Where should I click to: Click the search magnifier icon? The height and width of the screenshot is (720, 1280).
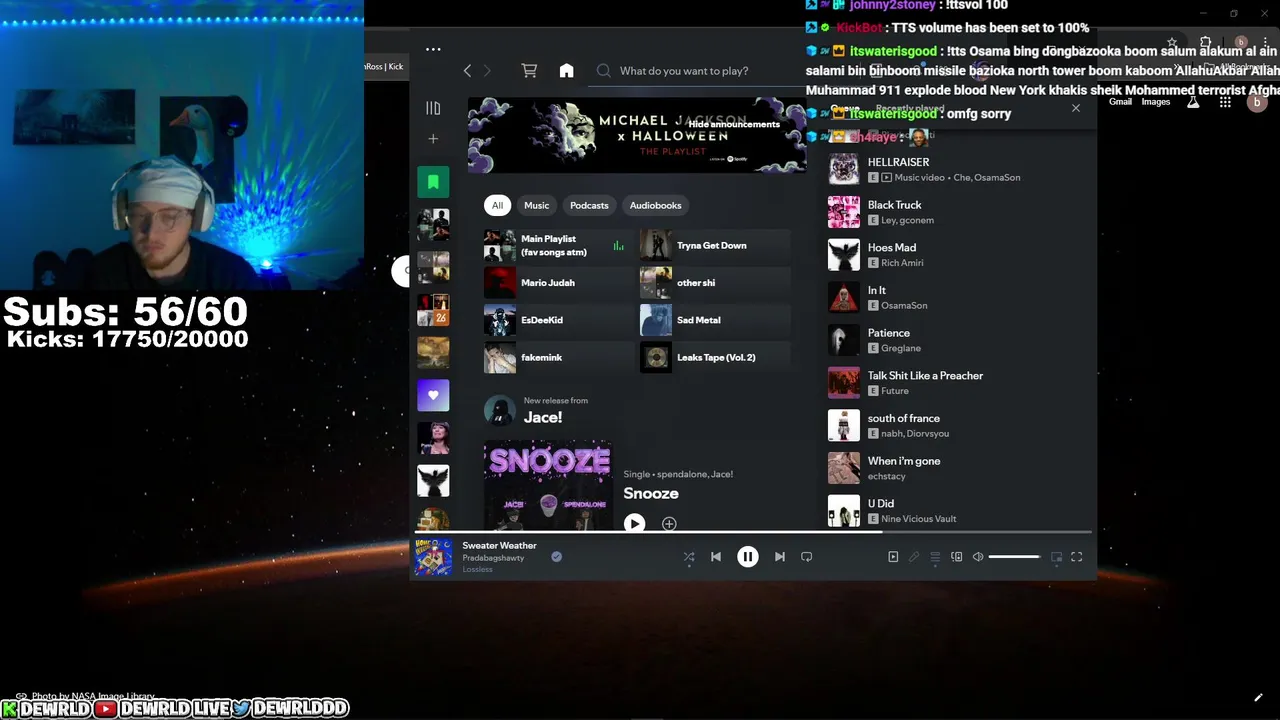coord(604,71)
